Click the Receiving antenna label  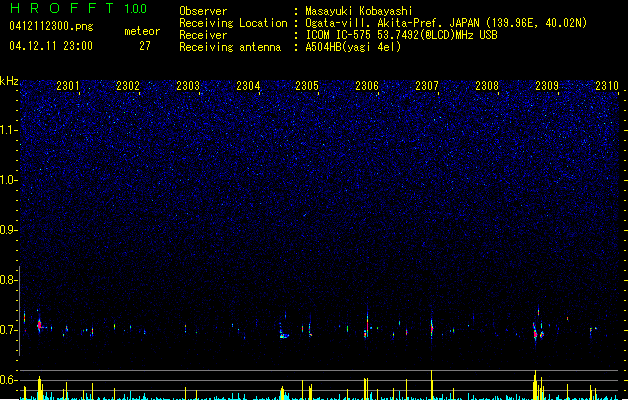pos(230,47)
